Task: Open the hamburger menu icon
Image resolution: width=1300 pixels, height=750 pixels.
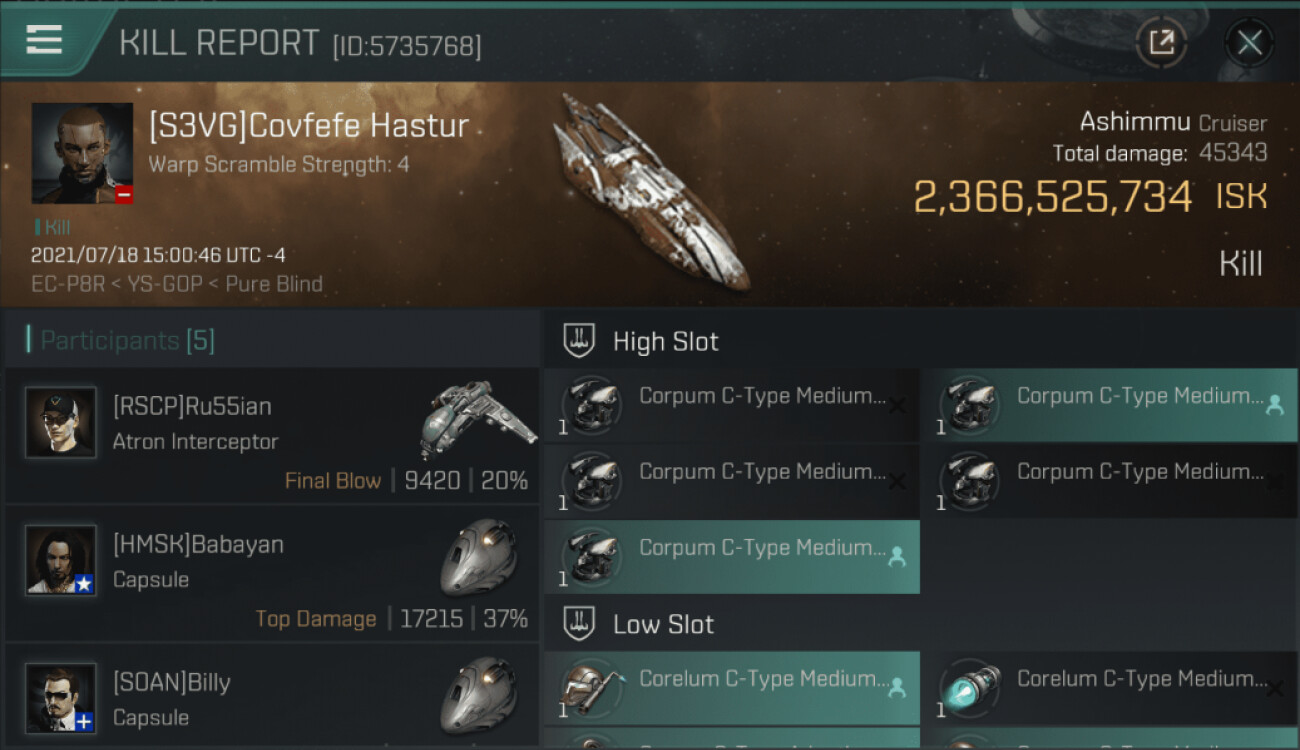Action: tap(44, 40)
